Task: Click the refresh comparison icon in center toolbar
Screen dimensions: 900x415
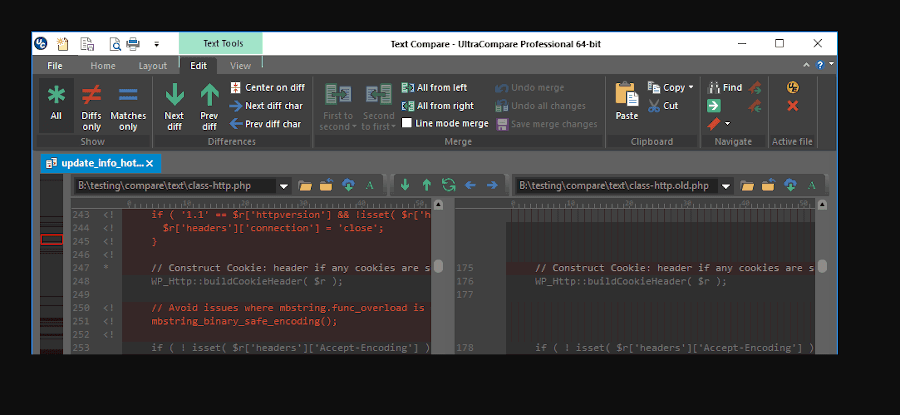Action: tap(448, 185)
